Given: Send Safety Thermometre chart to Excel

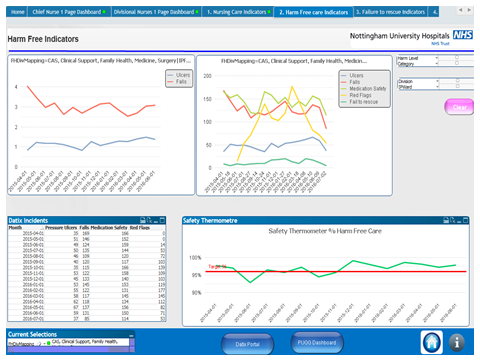Looking at the screenshot, I should (x=453, y=220).
